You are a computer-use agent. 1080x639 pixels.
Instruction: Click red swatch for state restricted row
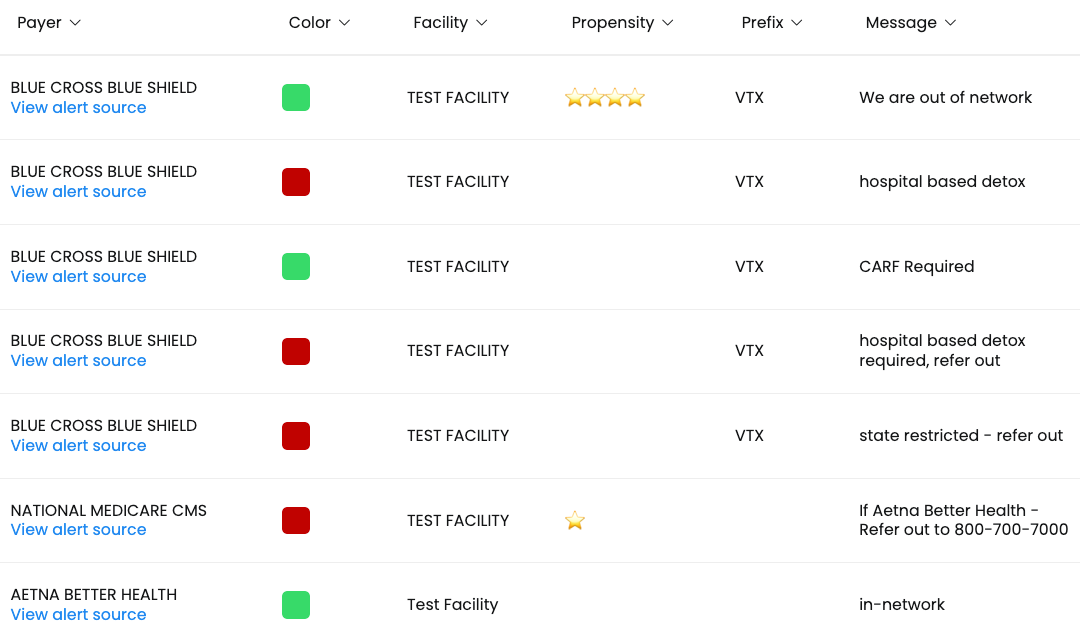[296, 436]
